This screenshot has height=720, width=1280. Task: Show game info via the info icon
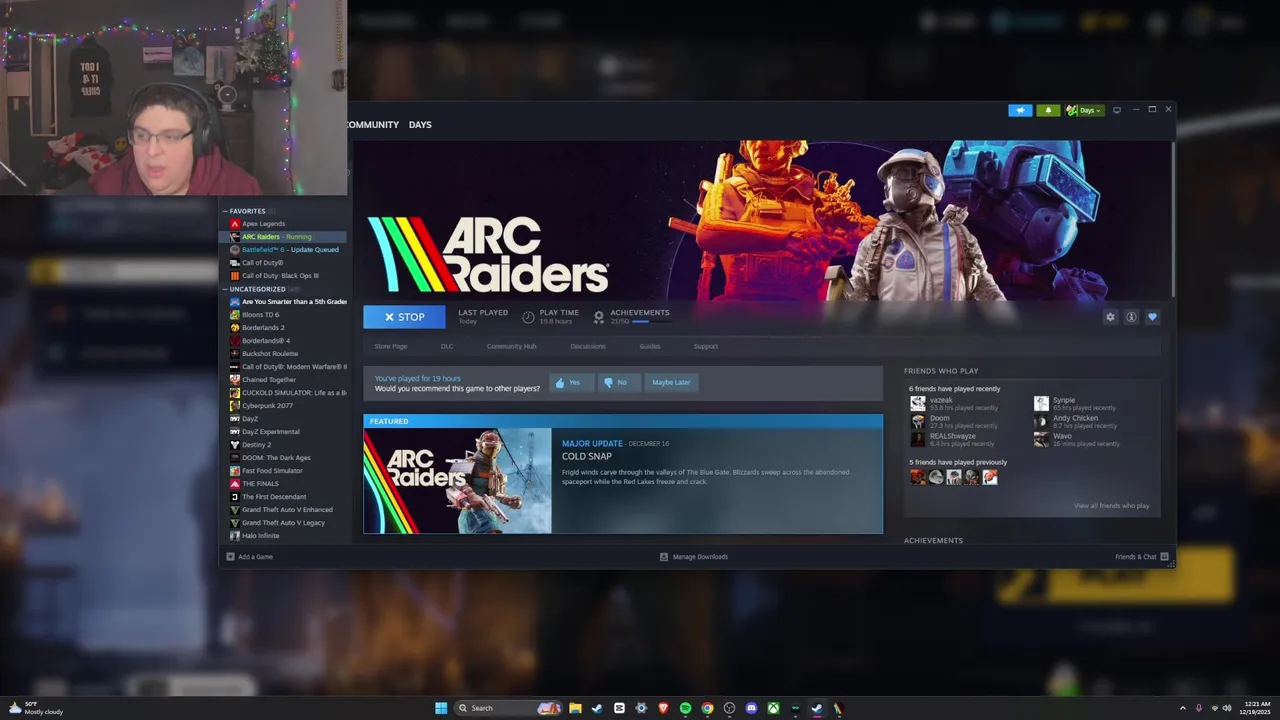click(x=1131, y=317)
